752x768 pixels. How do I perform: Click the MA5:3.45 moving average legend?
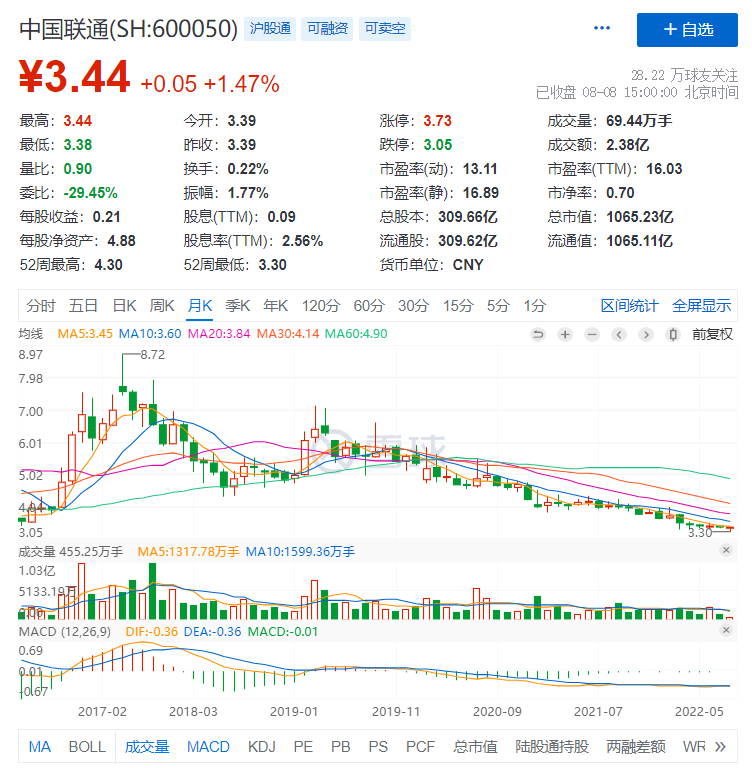tap(85, 334)
